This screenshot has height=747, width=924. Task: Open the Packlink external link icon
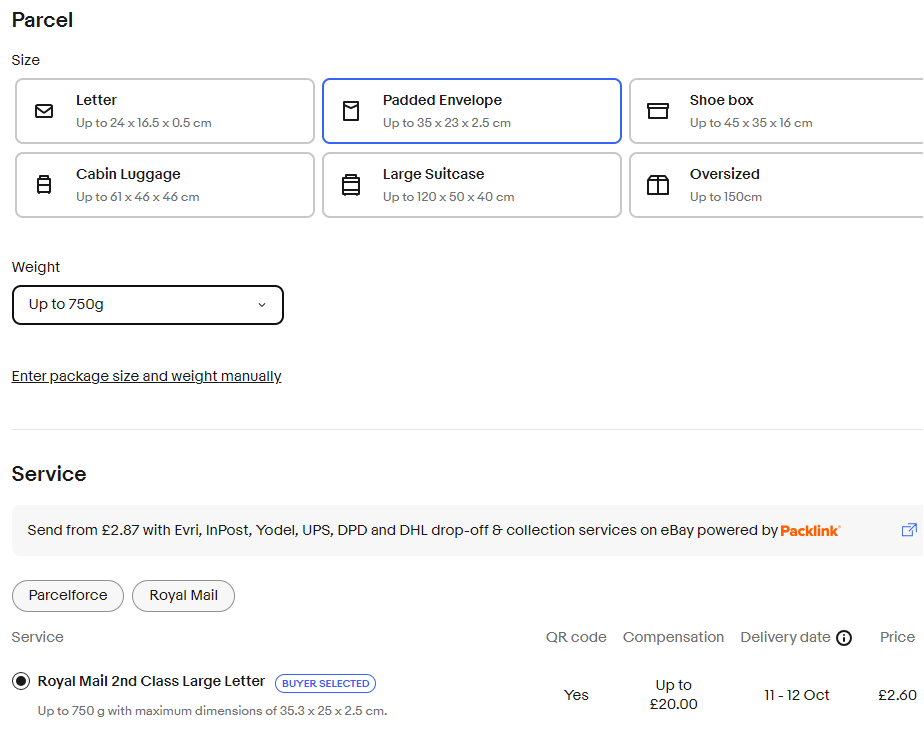point(909,530)
